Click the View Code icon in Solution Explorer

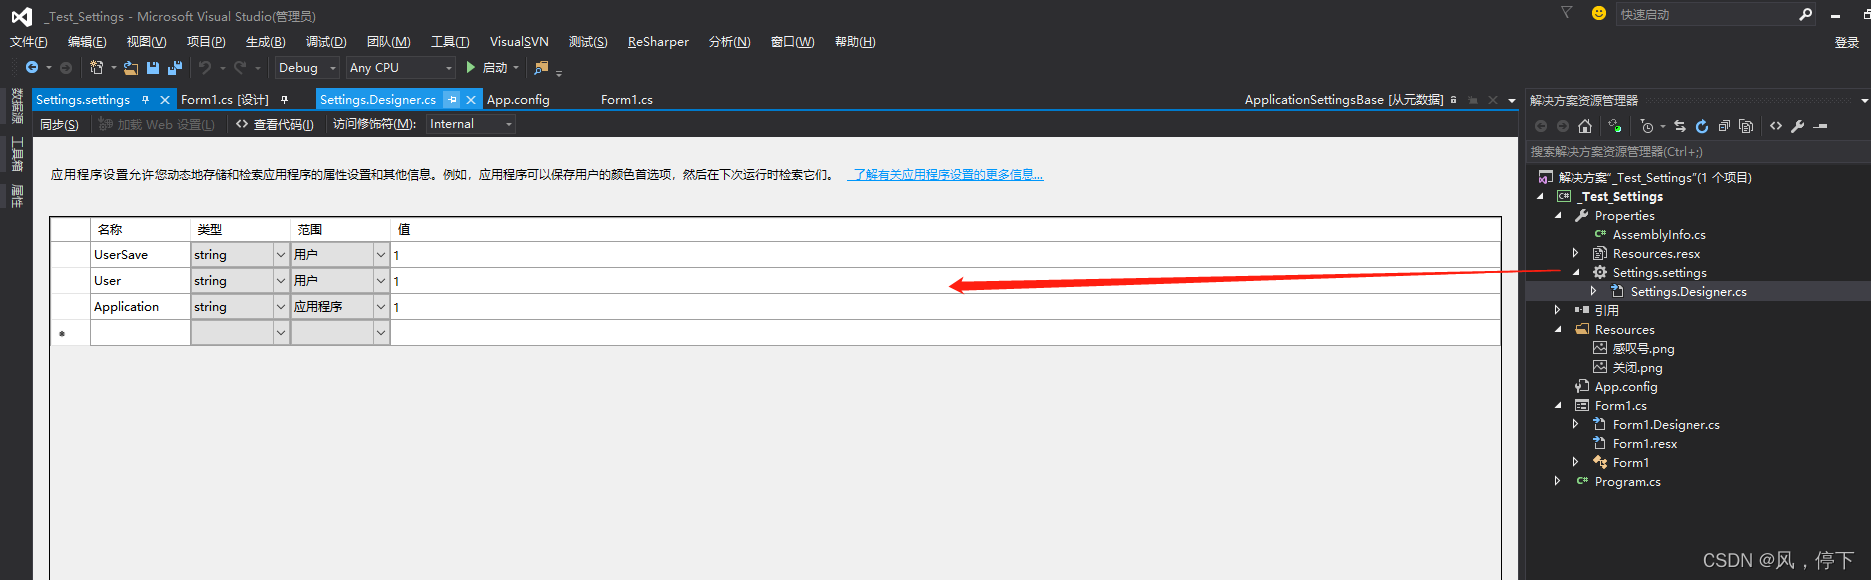click(x=1776, y=126)
